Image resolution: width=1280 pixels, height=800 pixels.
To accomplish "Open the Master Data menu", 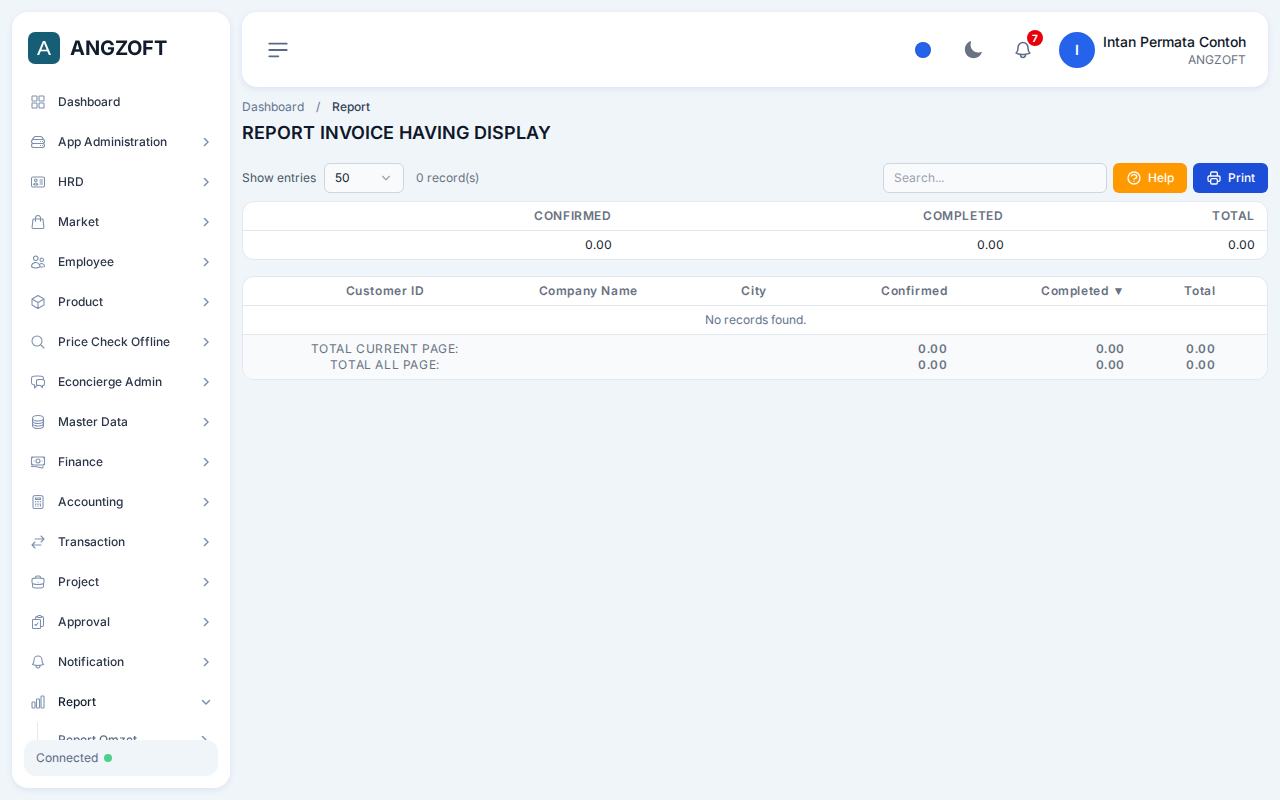I will coord(121,422).
